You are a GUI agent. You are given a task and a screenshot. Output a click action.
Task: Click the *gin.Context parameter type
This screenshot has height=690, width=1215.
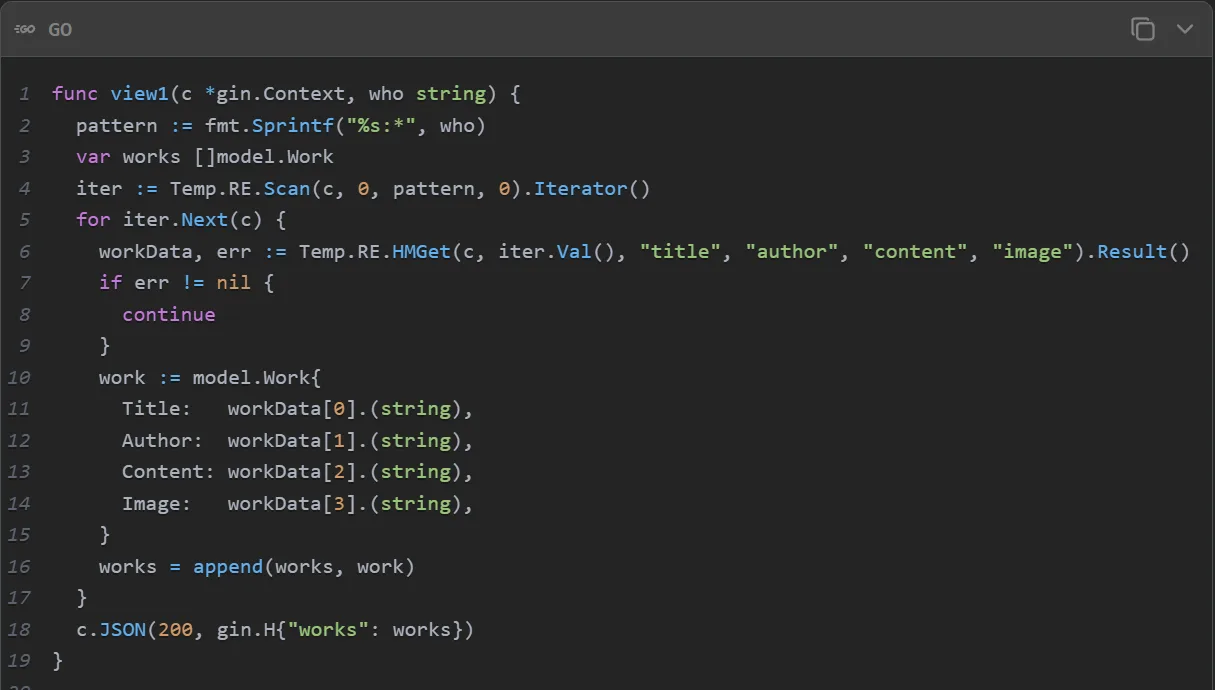(275, 94)
